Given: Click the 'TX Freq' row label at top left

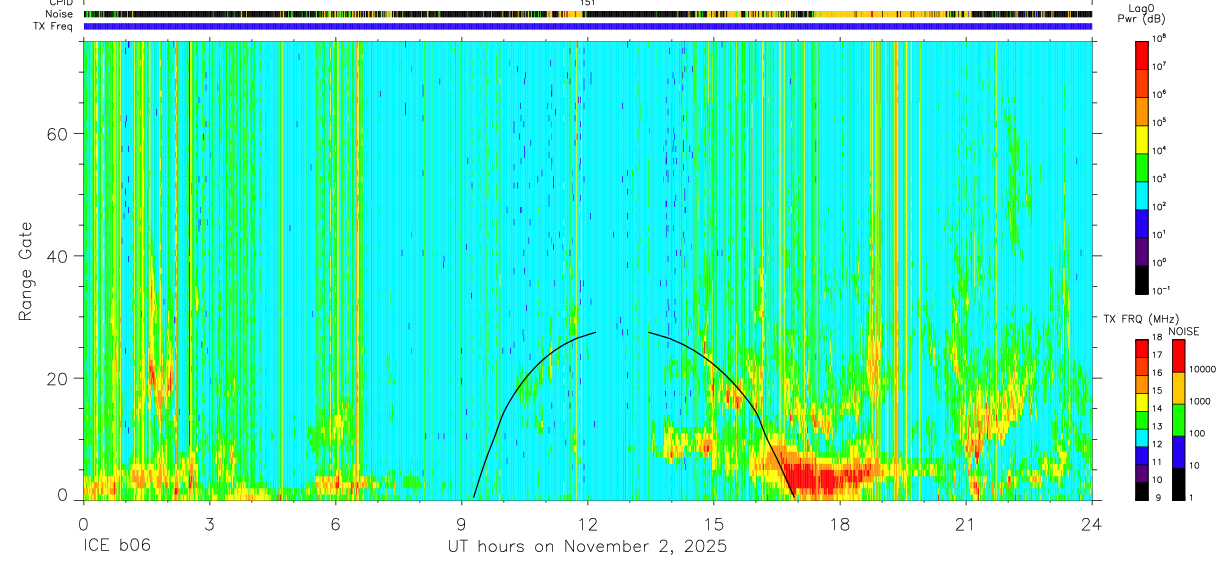Looking at the screenshot, I should click(x=54, y=26).
